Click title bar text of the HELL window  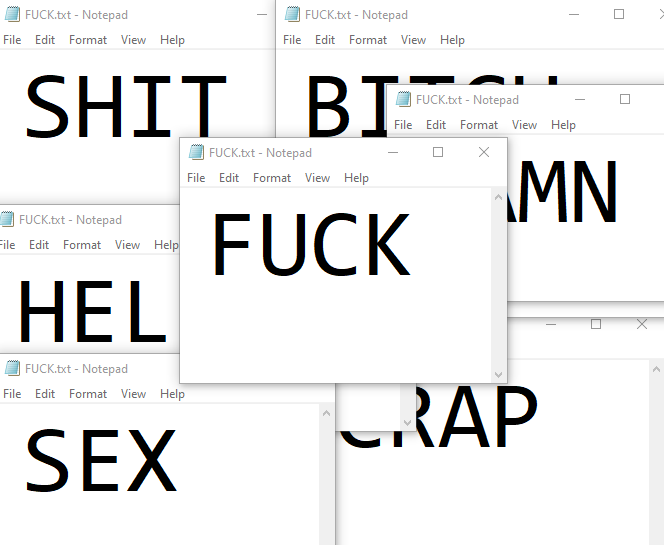pos(70,220)
